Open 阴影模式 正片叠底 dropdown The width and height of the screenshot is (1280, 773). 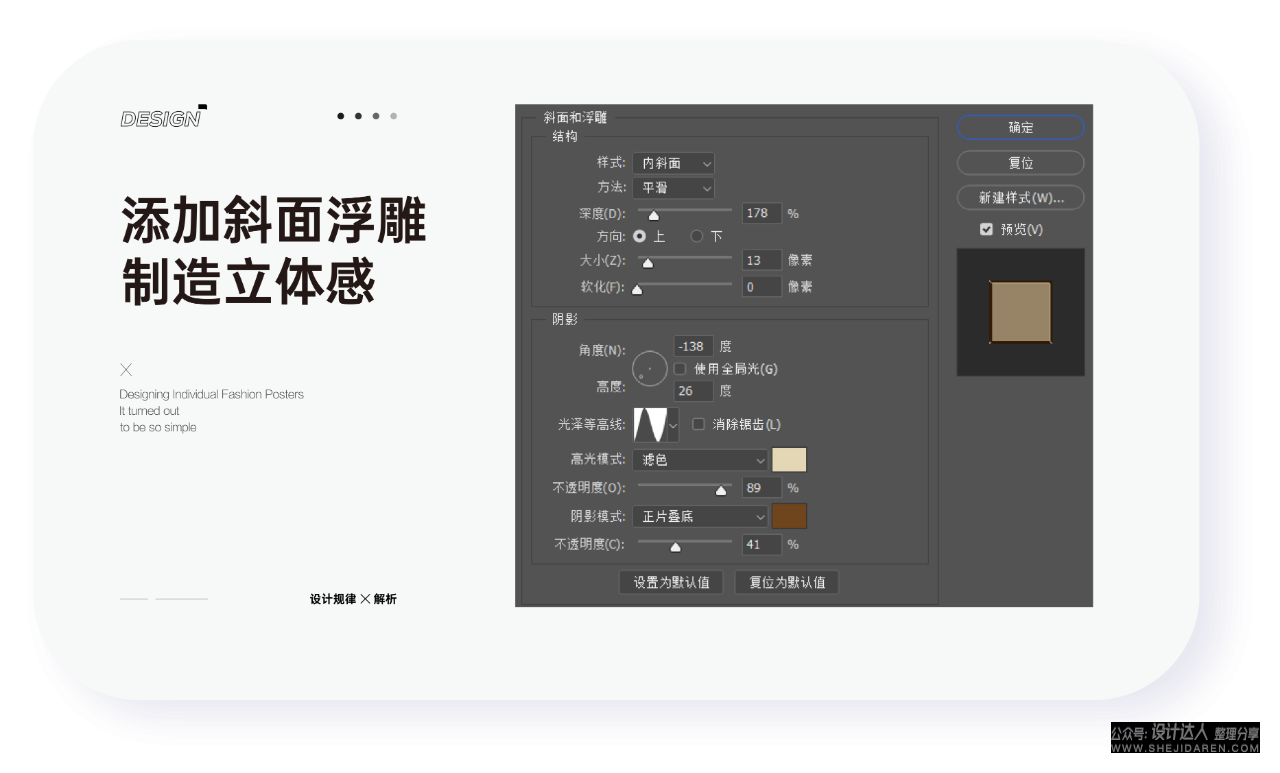[x=701, y=517]
